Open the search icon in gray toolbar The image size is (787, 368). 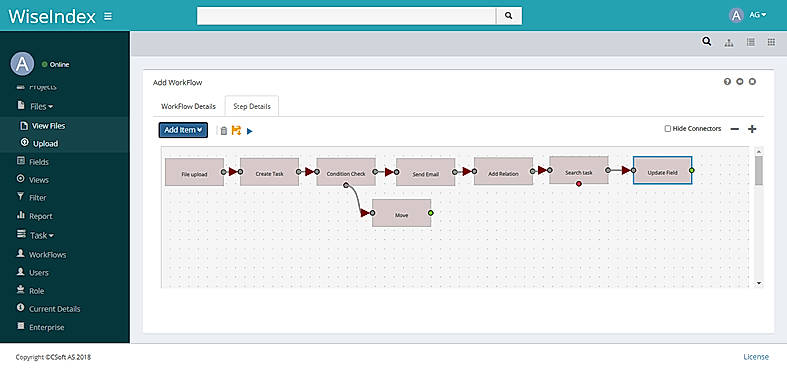tap(707, 42)
